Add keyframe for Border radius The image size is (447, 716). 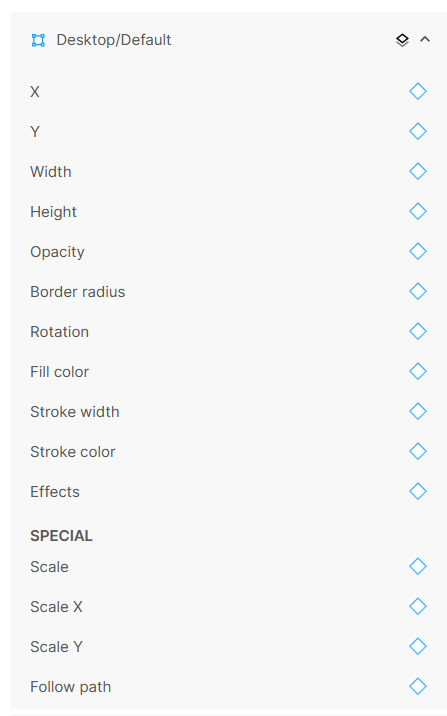click(418, 291)
